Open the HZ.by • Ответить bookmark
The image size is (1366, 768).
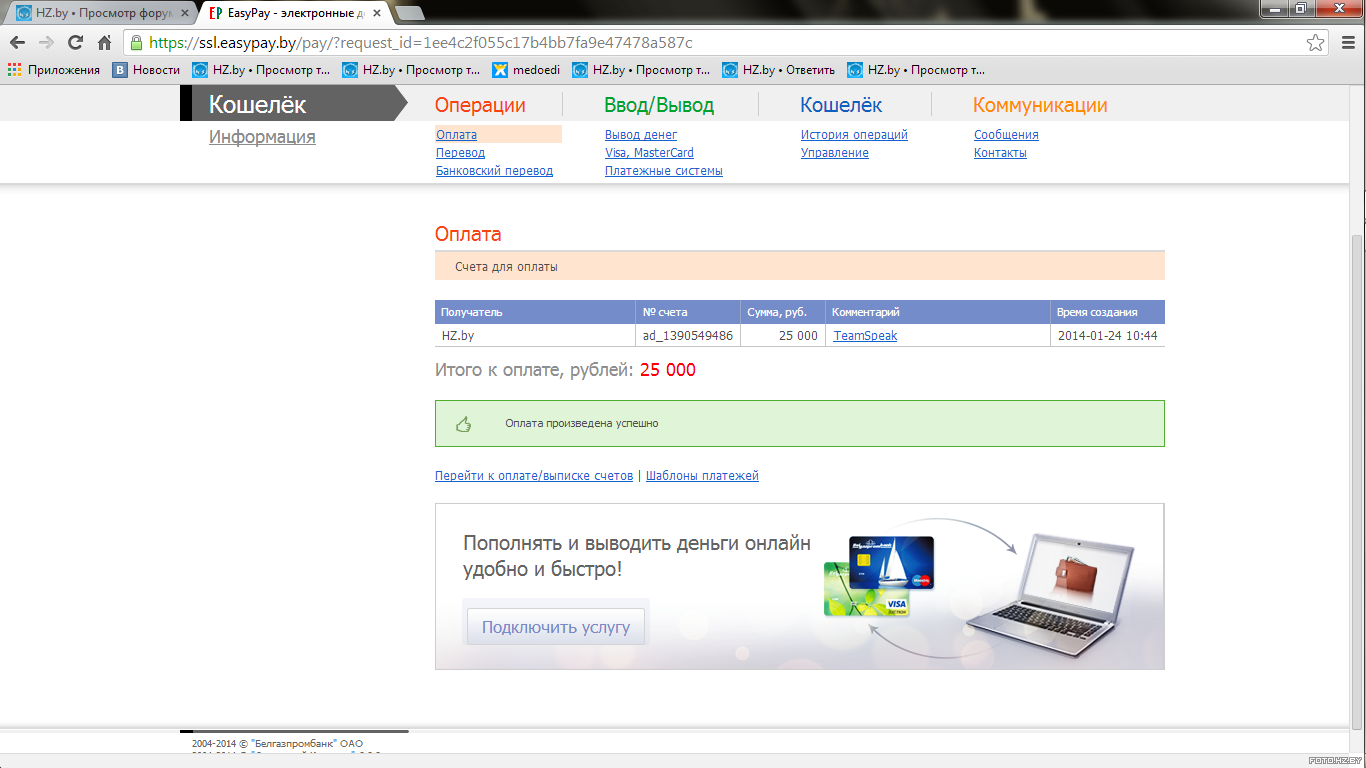[x=778, y=70]
